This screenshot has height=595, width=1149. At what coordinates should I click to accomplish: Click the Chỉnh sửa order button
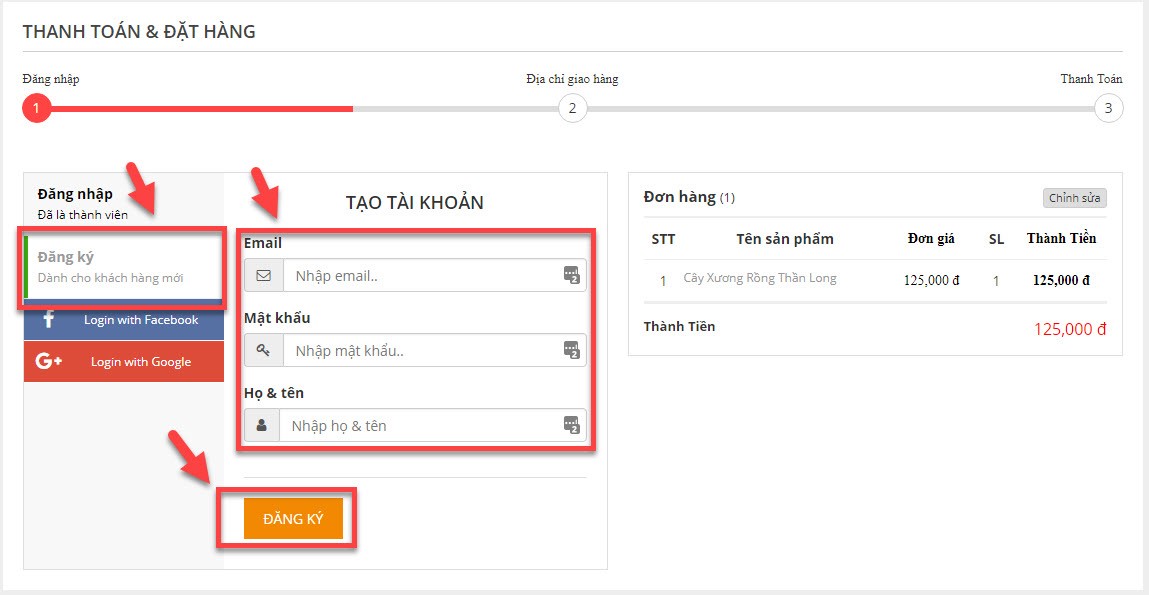coord(1075,198)
